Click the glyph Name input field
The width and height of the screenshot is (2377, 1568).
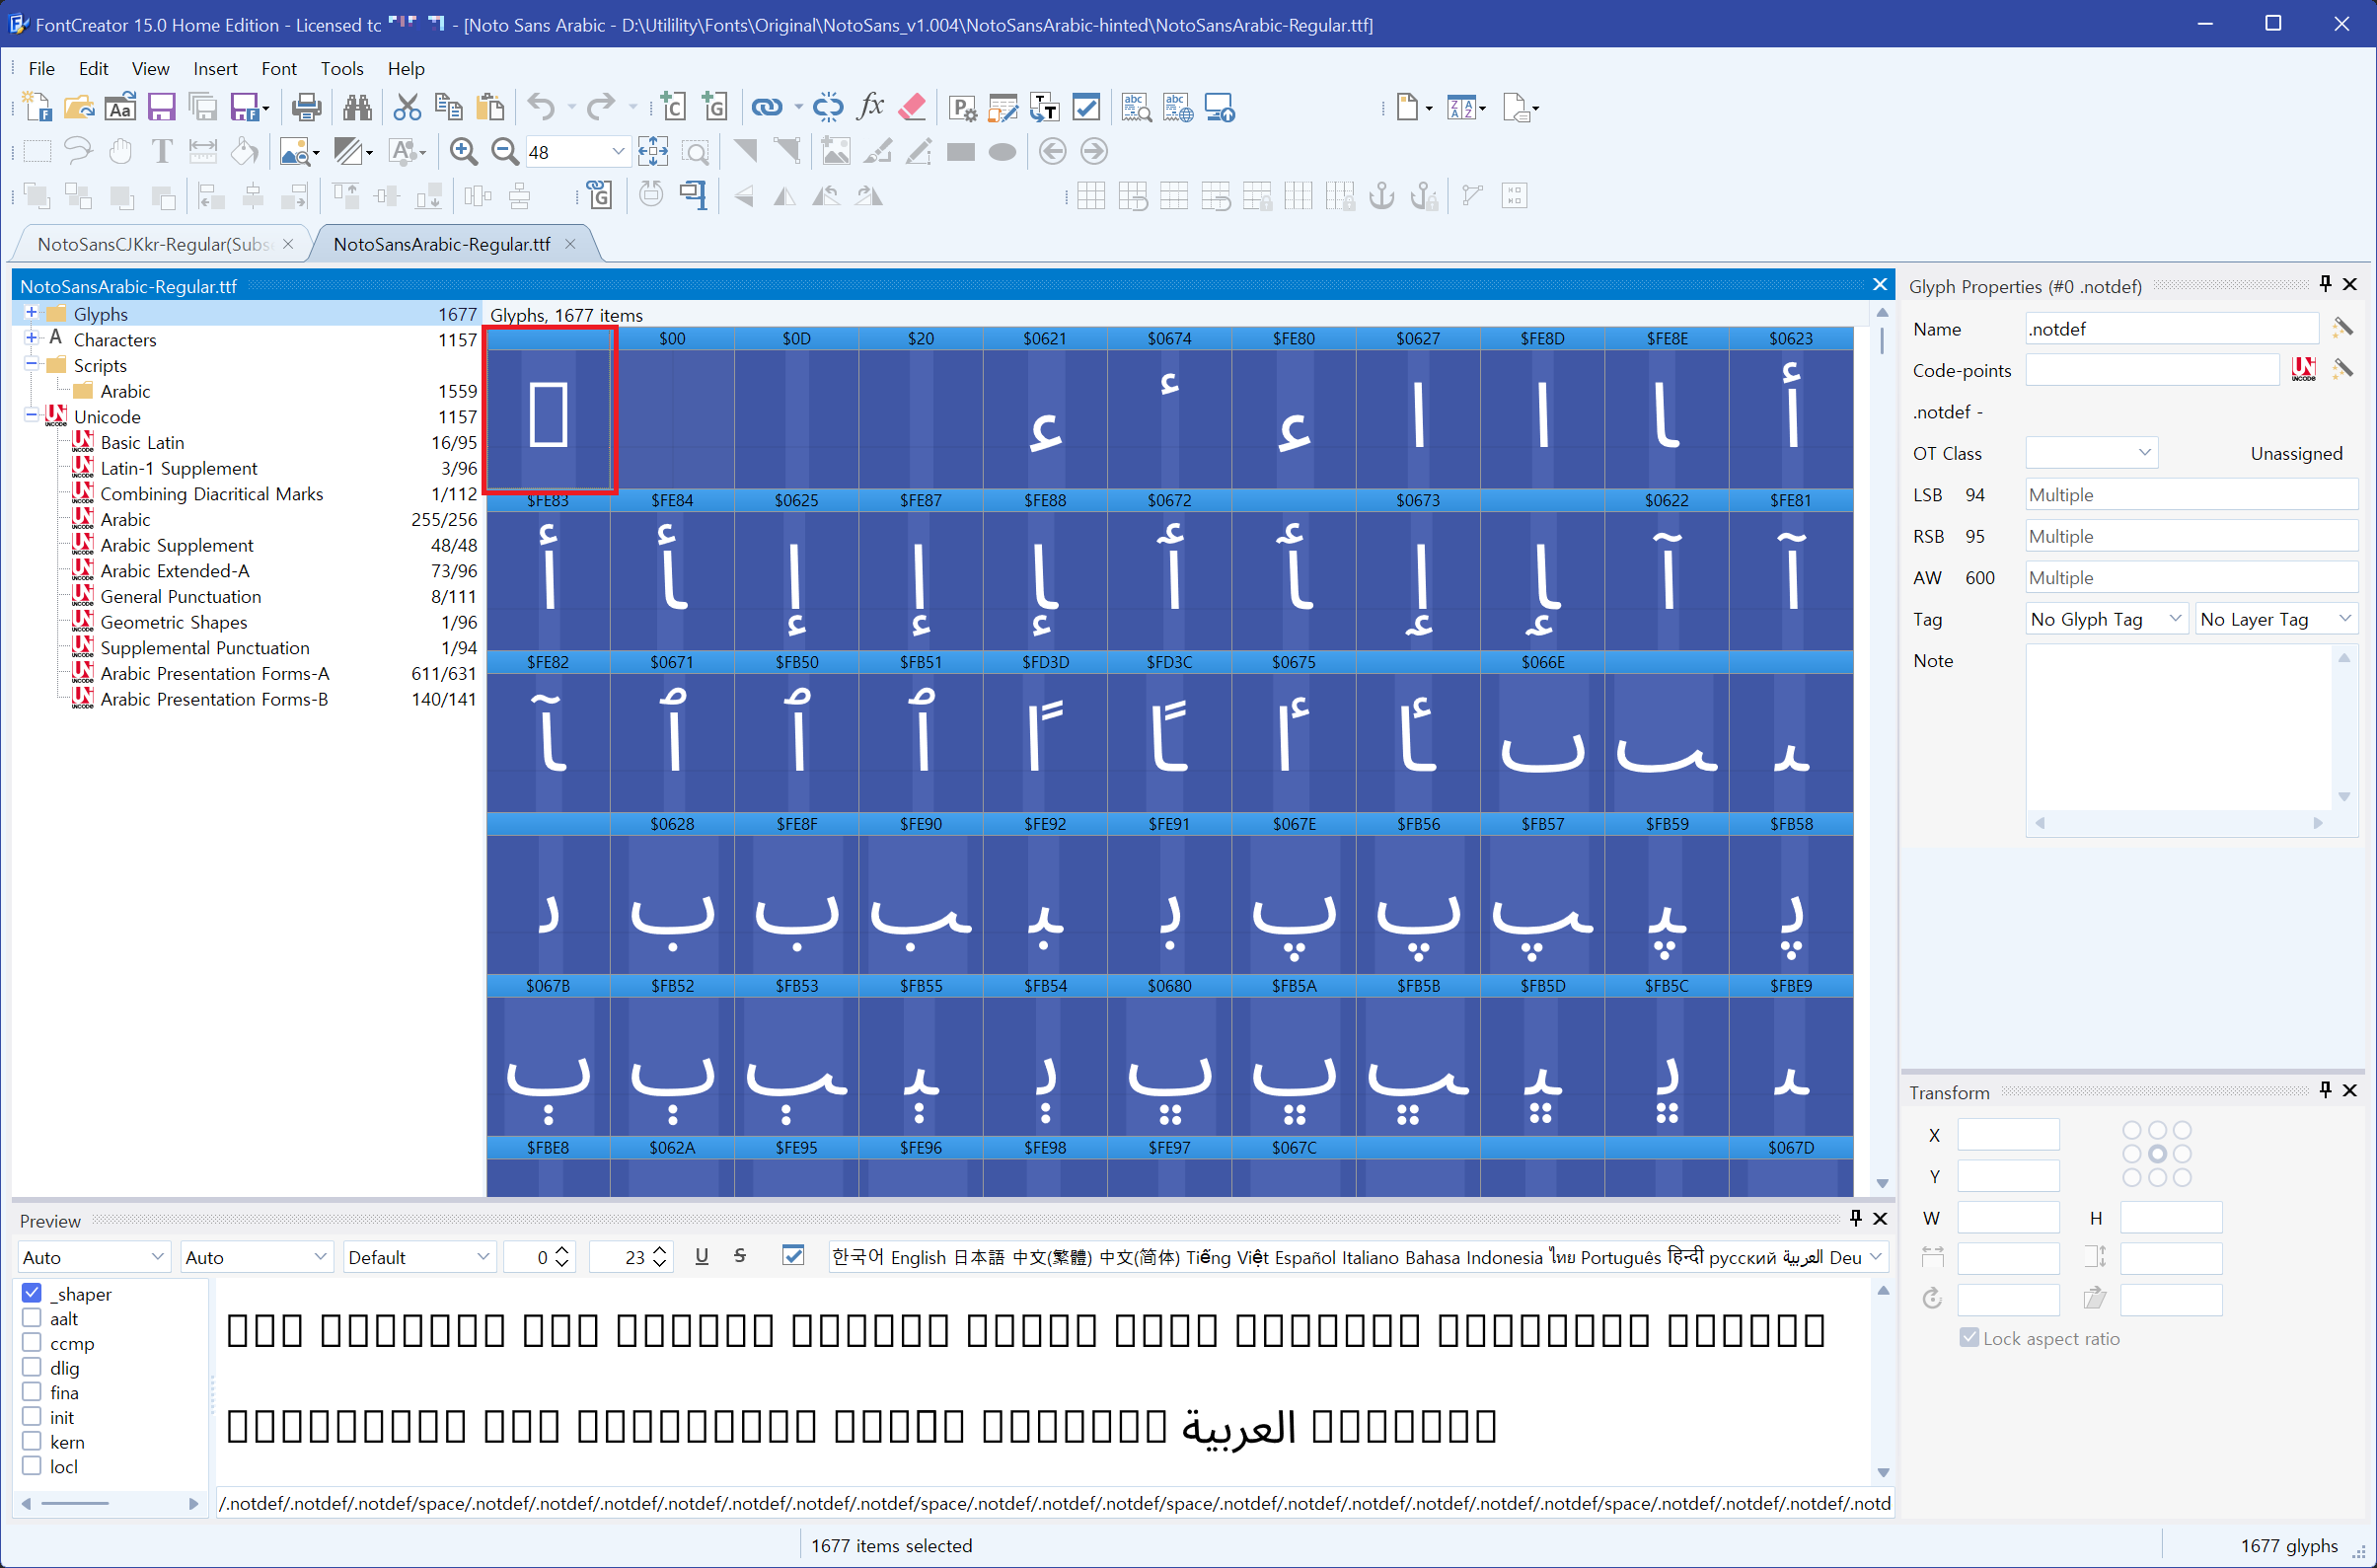2171,329
